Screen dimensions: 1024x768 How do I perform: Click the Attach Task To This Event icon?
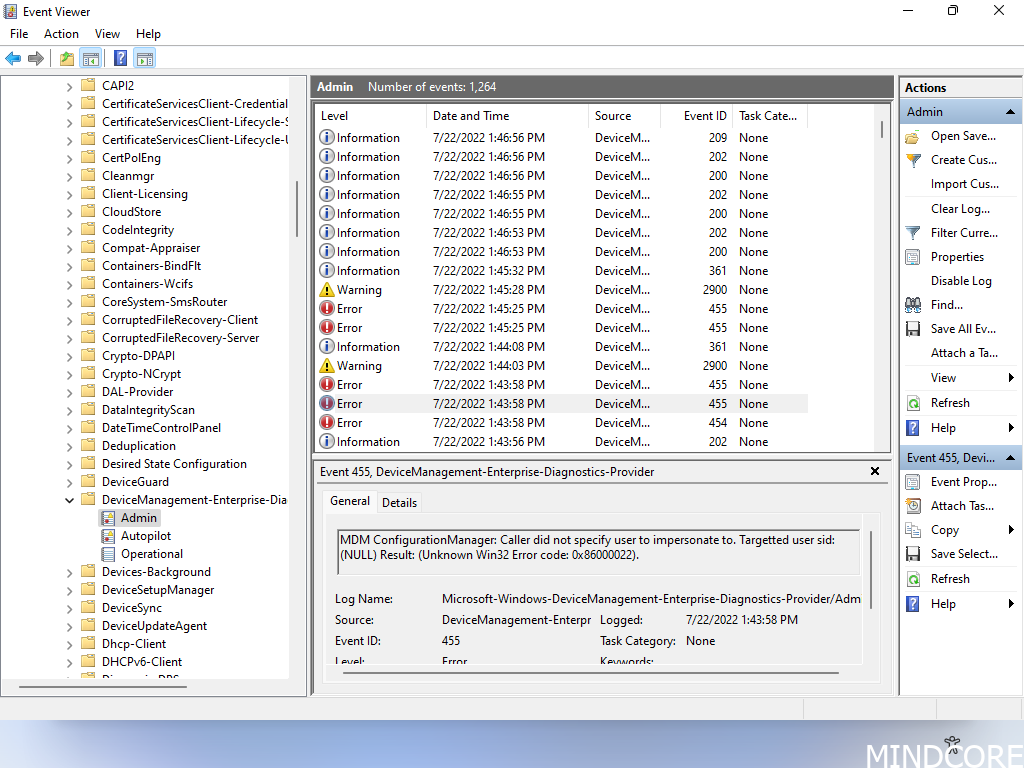(912, 505)
